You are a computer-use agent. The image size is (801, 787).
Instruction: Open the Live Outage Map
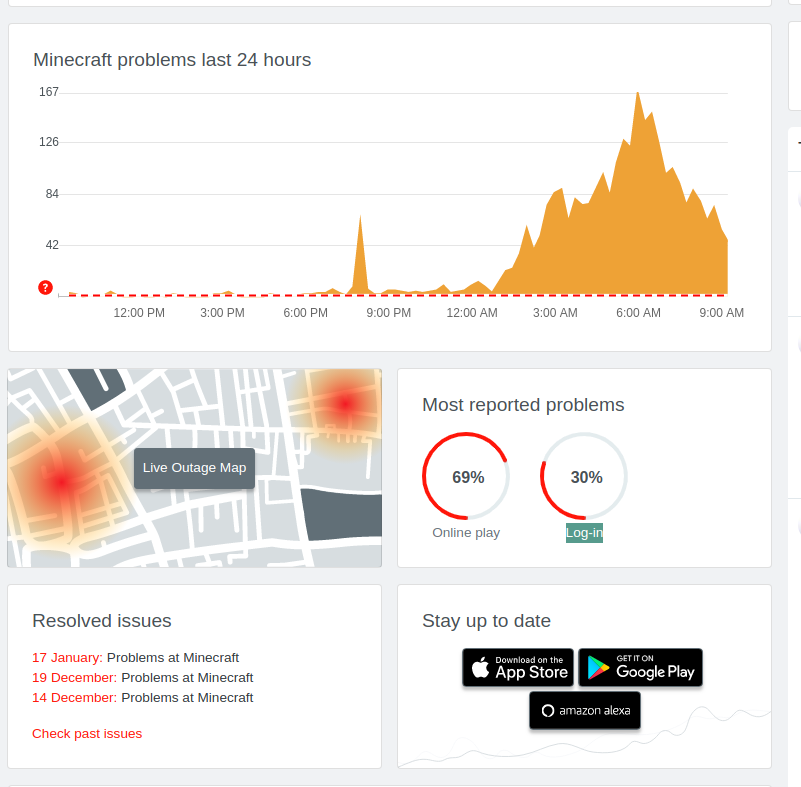click(195, 468)
